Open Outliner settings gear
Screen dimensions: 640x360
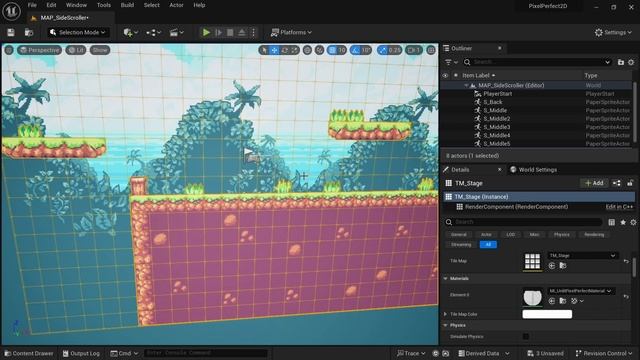(x=631, y=62)
